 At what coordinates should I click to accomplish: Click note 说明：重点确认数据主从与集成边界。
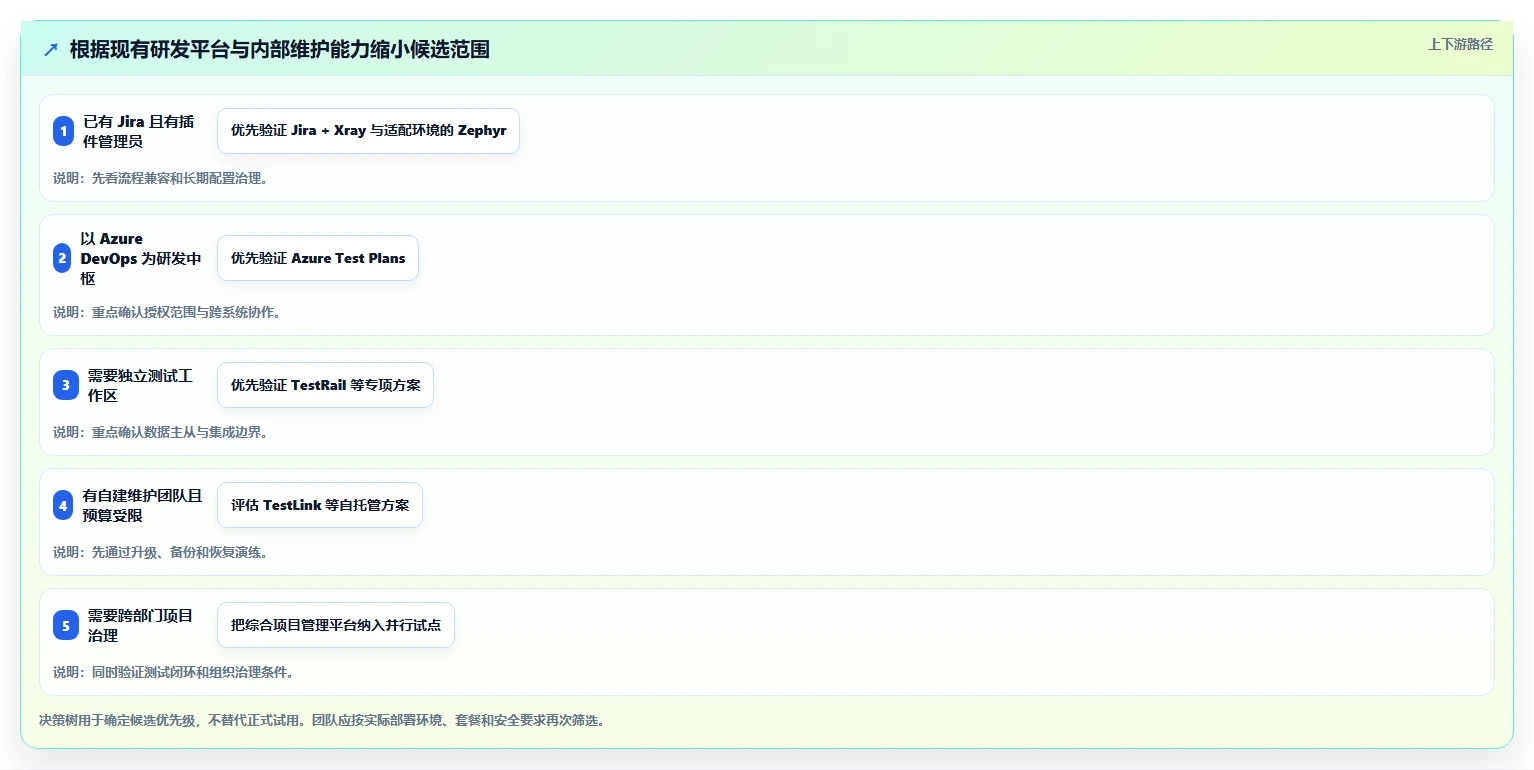click(x=160, y=432)
